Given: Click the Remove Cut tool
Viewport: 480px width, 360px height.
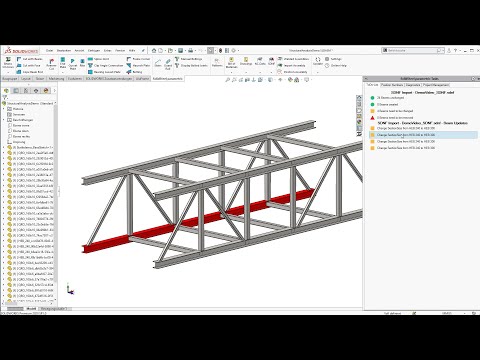Looking at the screenshot, I should 51,64.
